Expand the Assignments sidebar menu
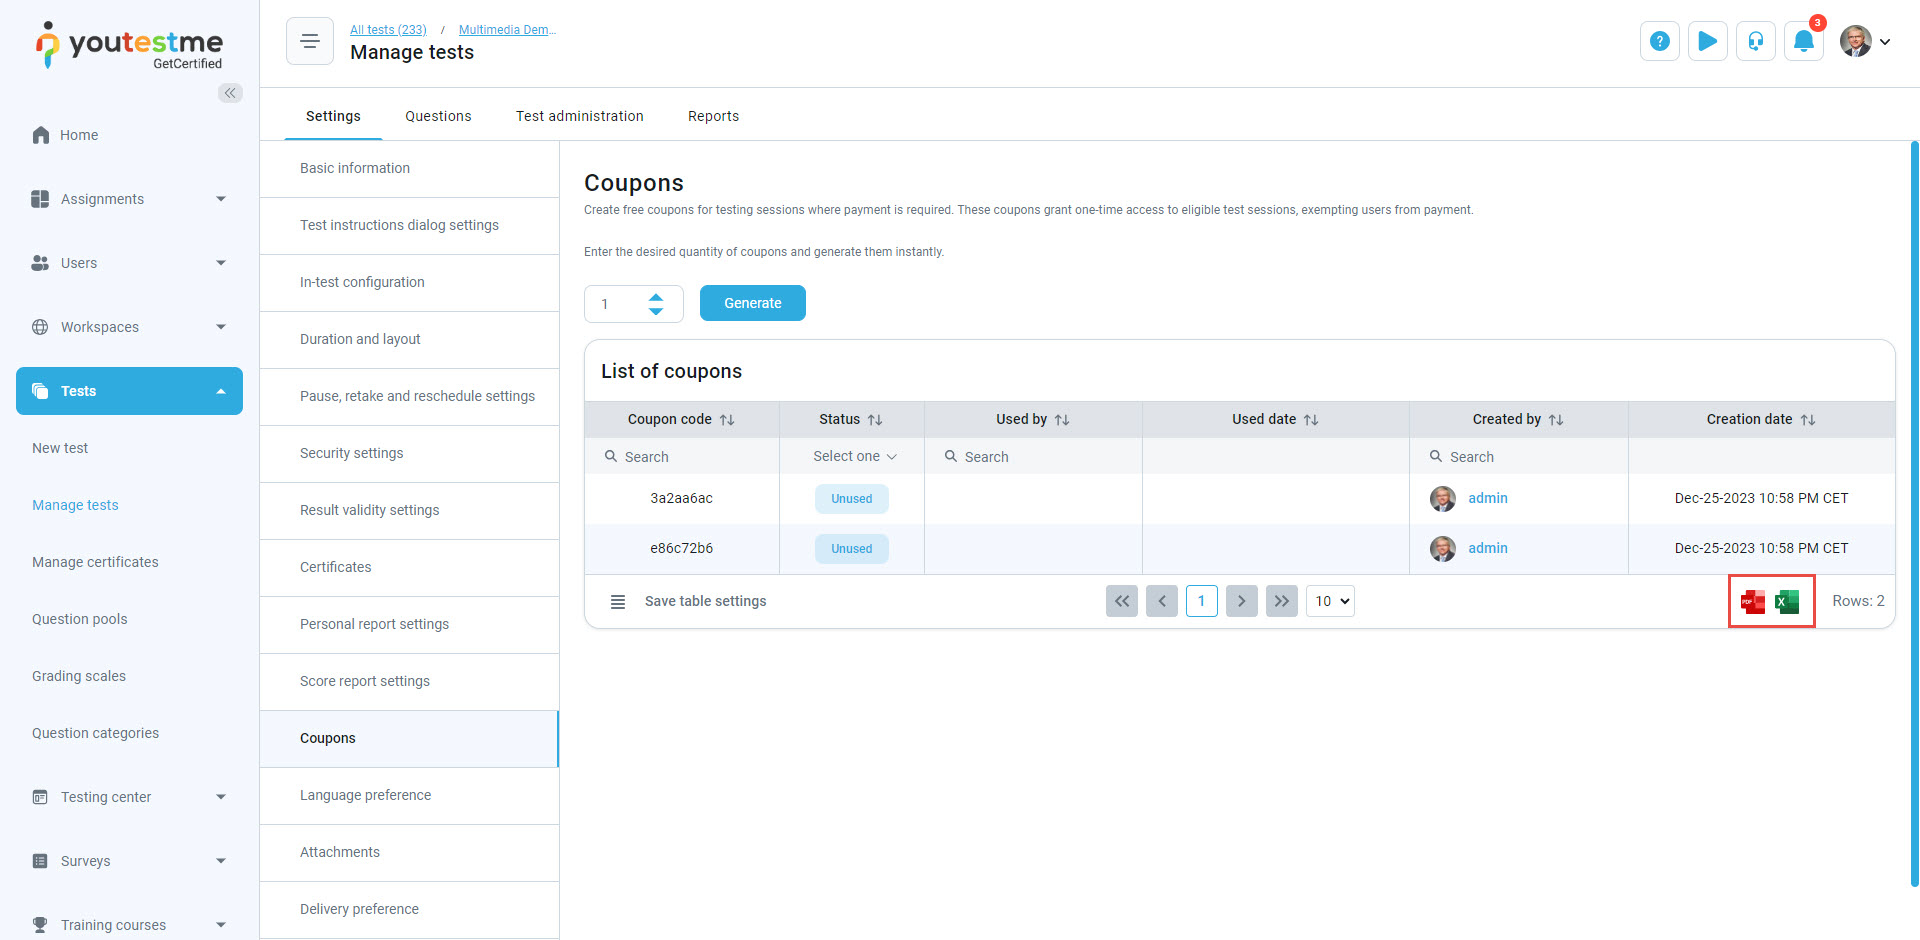Viewport: 1920px width, 940px height. coord(221,199)
